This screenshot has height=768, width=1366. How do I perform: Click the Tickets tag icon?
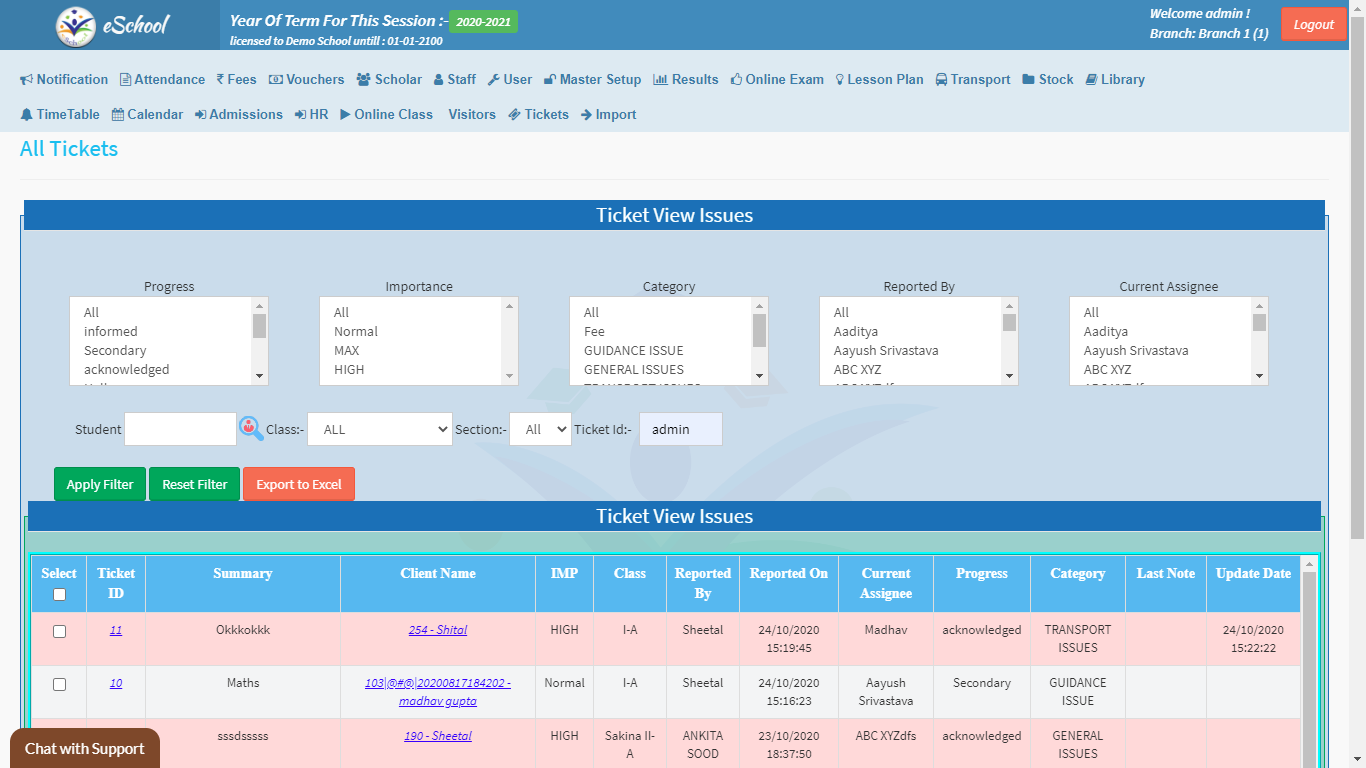pyautogui.click(x=514, y=115)
